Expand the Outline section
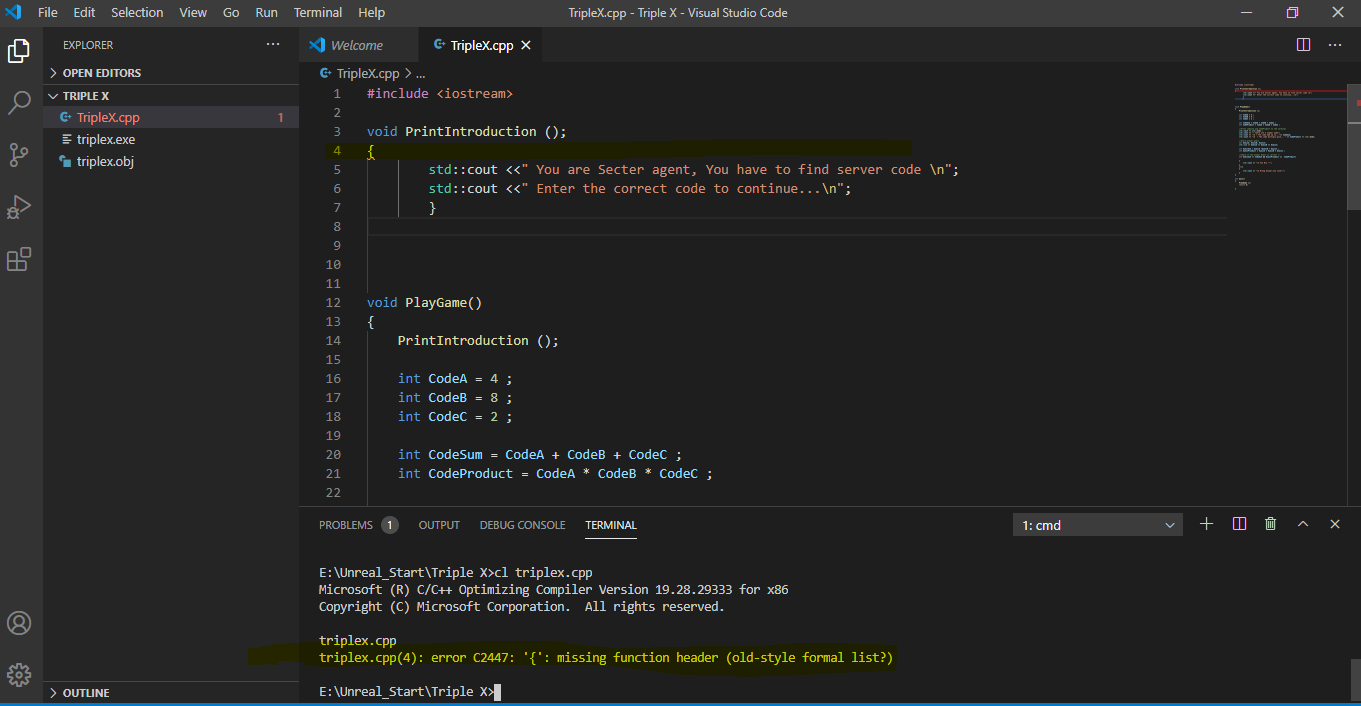 coord(85,693)
